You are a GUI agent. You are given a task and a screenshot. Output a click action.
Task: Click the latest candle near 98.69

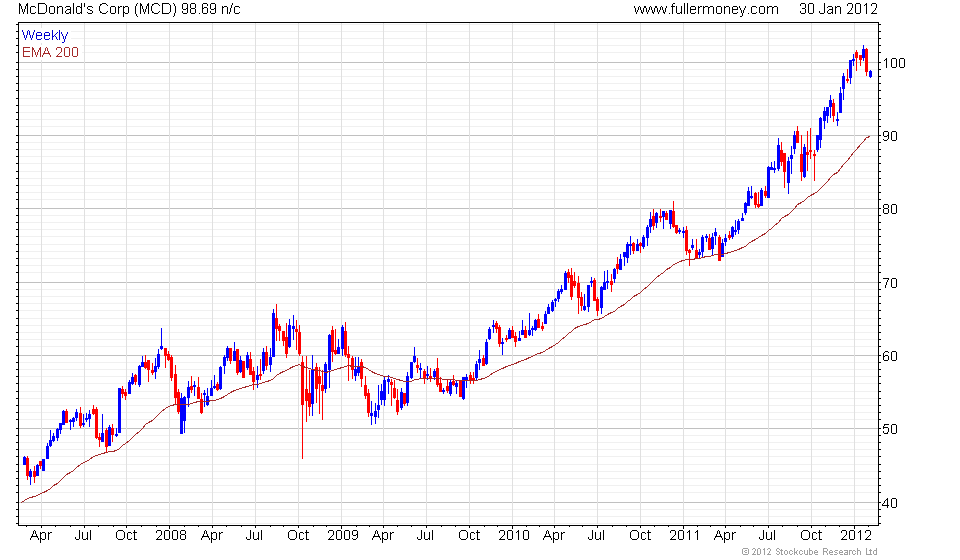(871, 73)
